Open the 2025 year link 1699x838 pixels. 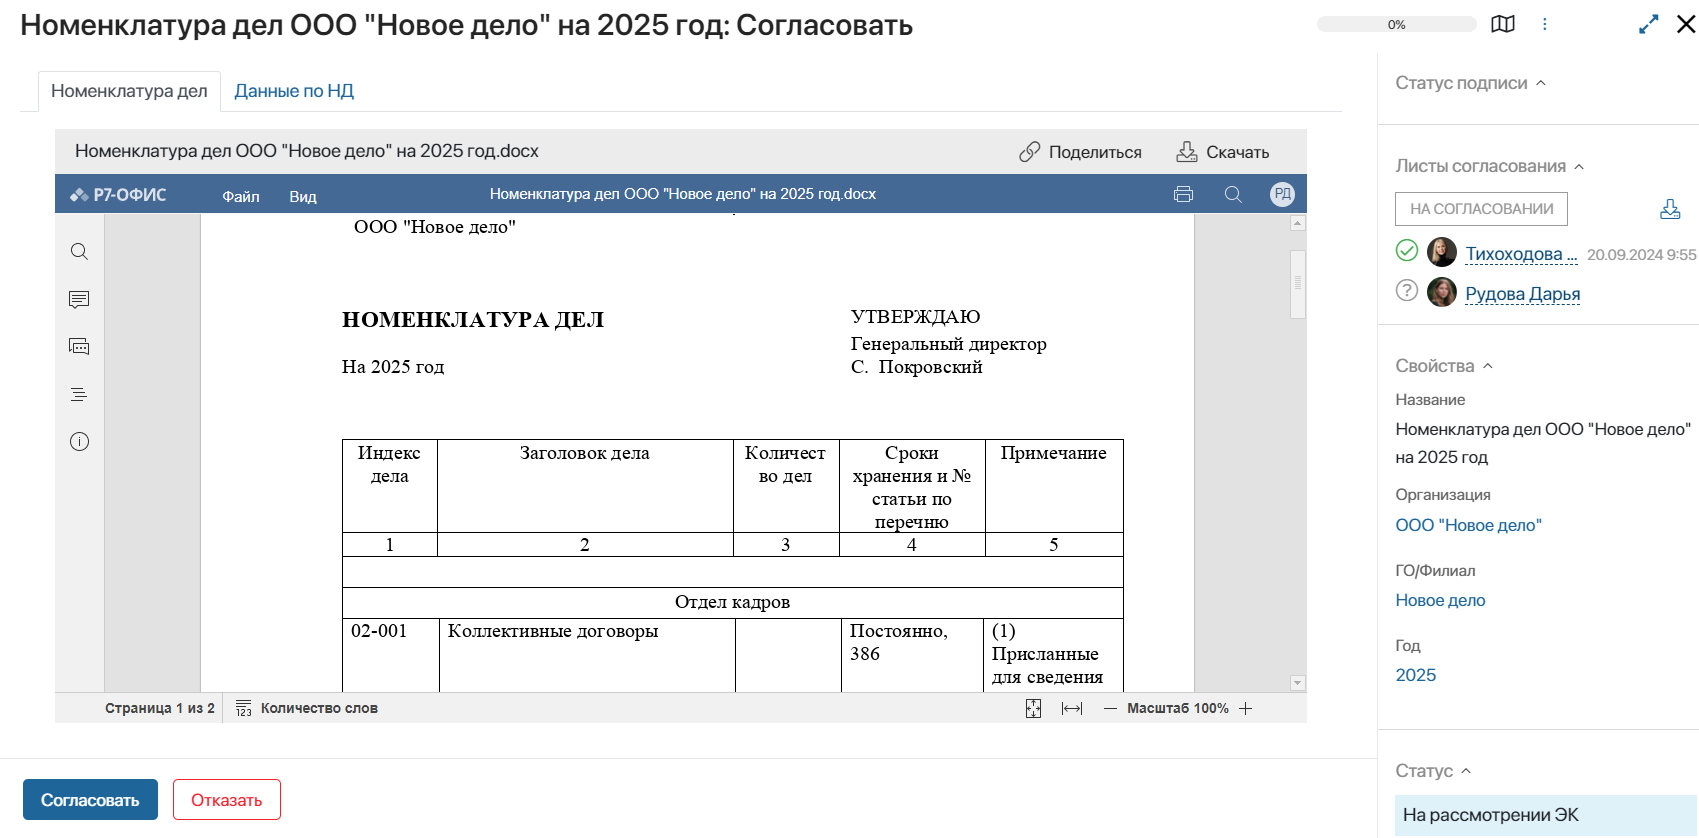pyautogui.click(x=1416, y=675)
